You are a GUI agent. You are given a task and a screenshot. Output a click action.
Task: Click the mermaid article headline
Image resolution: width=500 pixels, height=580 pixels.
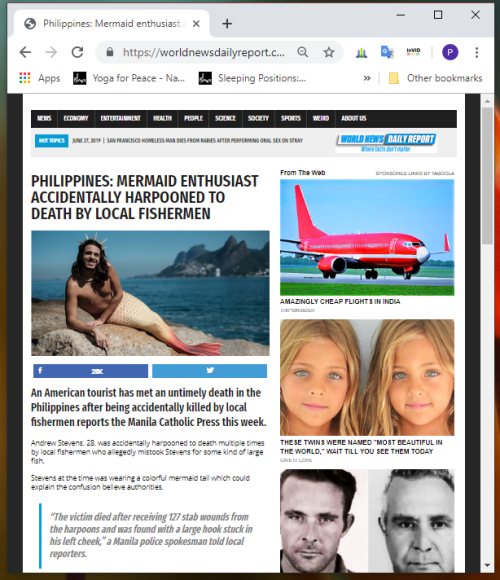(145, 198)
